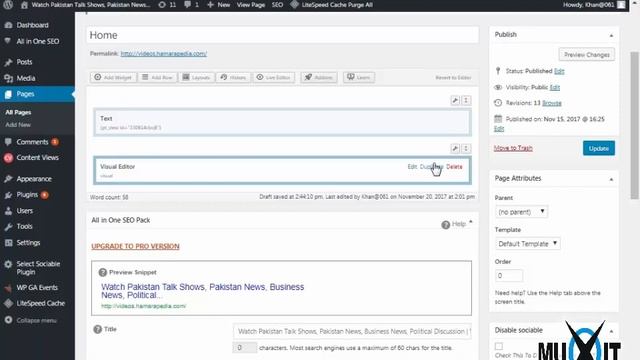Open Layouts in page builder toolbar
Image resolution: width=640 pixels, height=360 pixels.
[196, 77]
